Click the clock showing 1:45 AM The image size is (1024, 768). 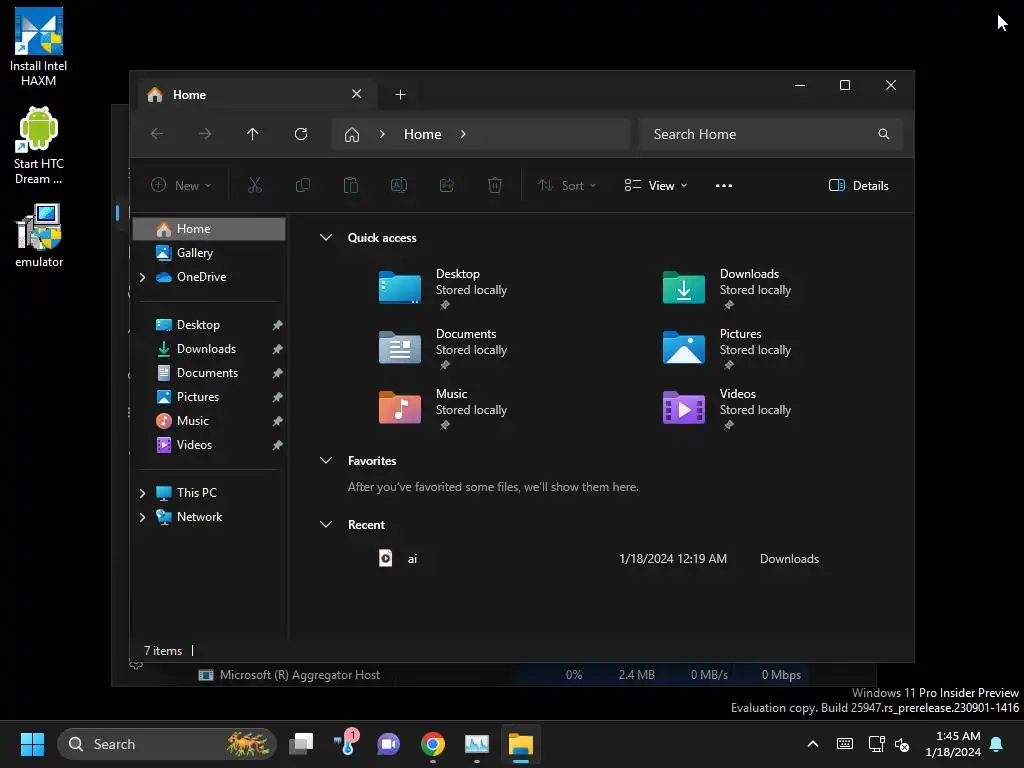click(953, 744)
